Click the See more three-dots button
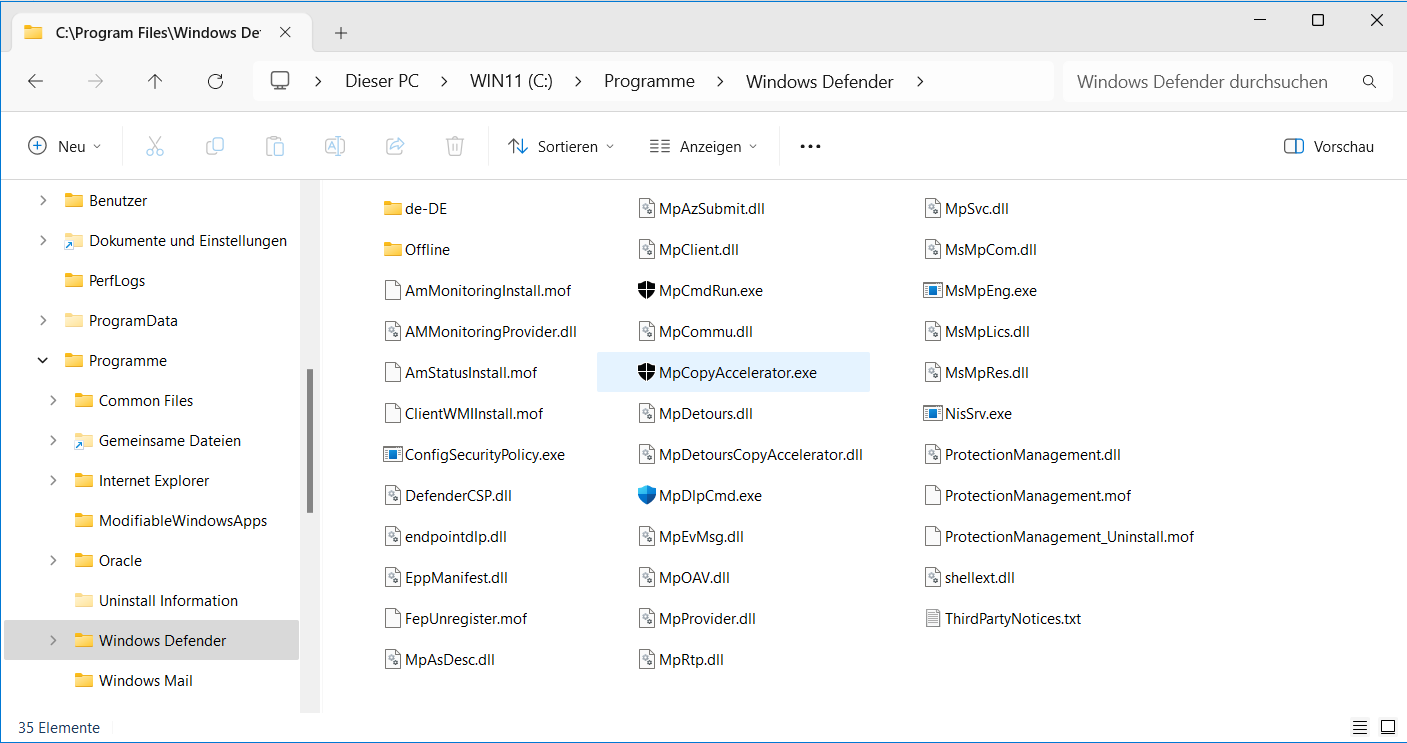Viewport: 1407px width, 743px height. [x=810, y=147]
